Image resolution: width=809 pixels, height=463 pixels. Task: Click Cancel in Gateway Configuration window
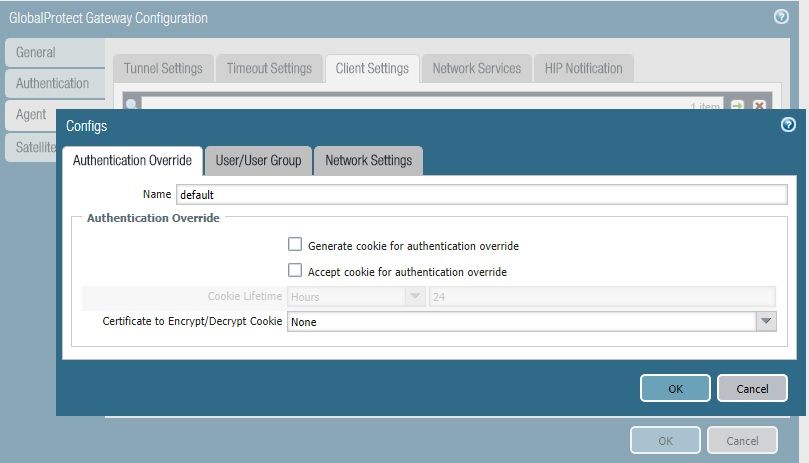pyautogui.click(x=742, y=440)
